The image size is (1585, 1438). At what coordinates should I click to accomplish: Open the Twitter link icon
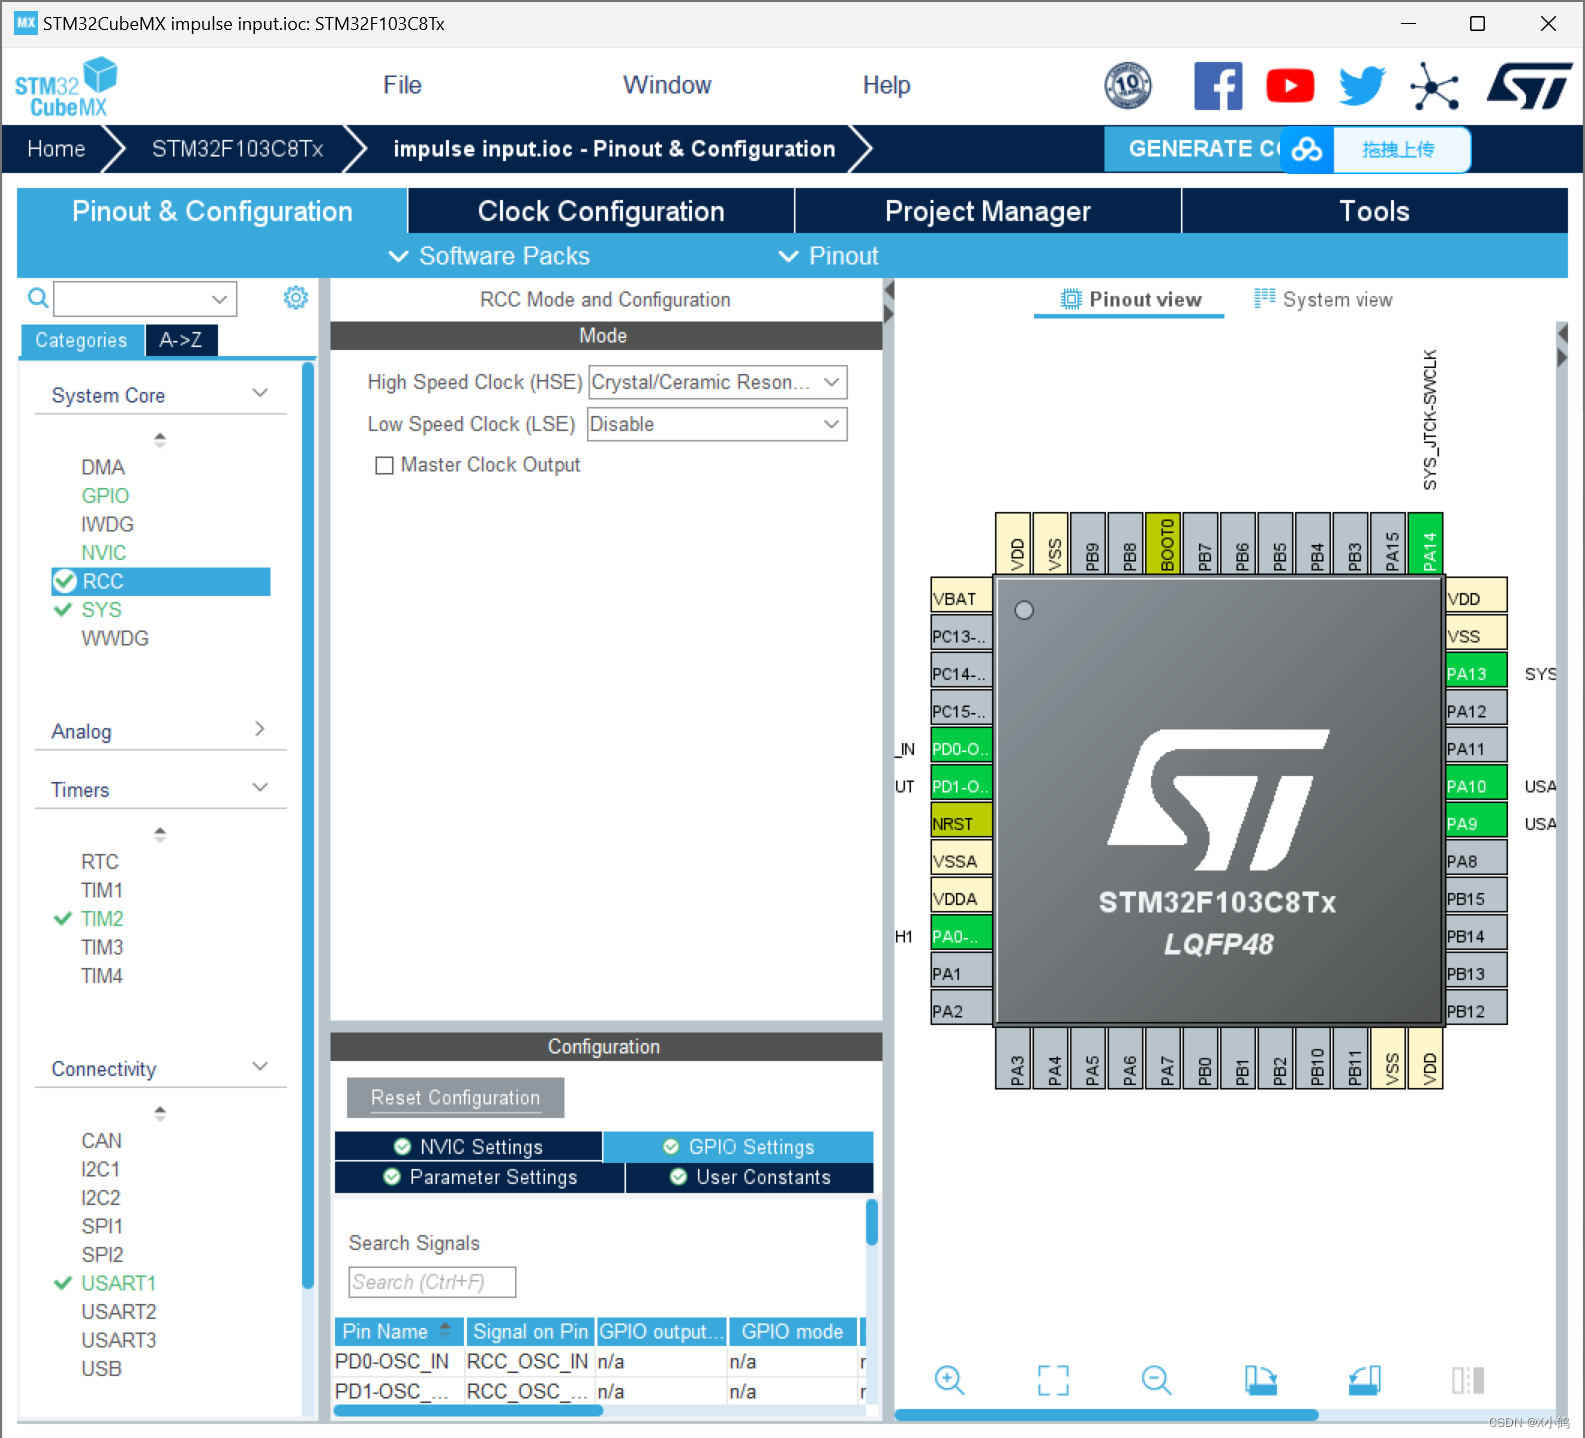[1362, 86]
